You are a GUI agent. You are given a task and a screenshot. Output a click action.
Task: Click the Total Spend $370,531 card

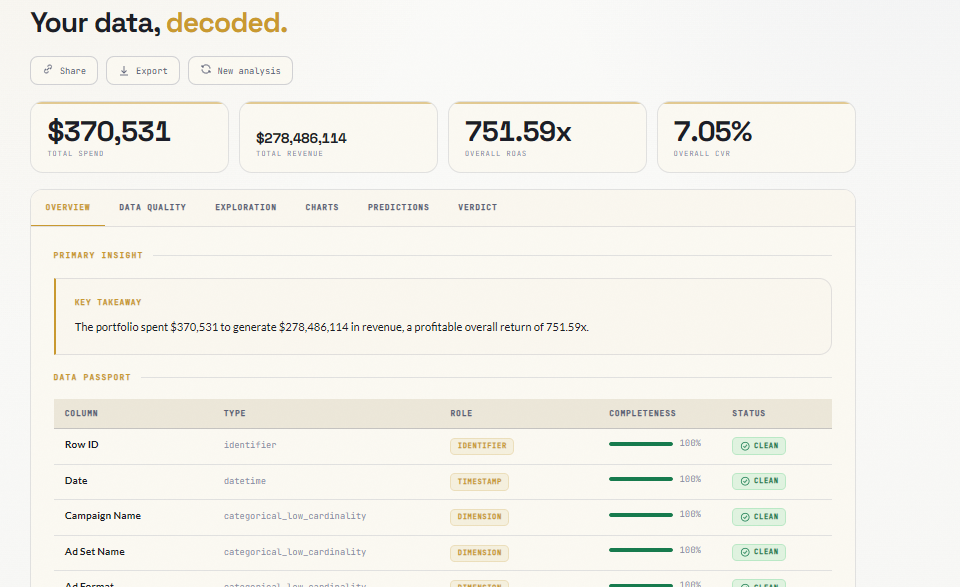[129, 137]
